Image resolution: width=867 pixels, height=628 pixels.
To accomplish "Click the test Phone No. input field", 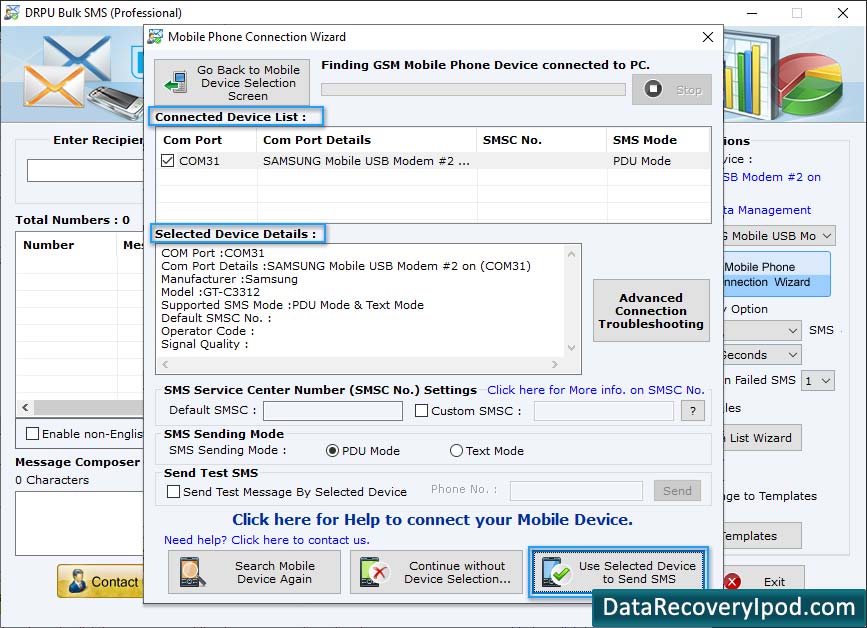I will 576,490.
